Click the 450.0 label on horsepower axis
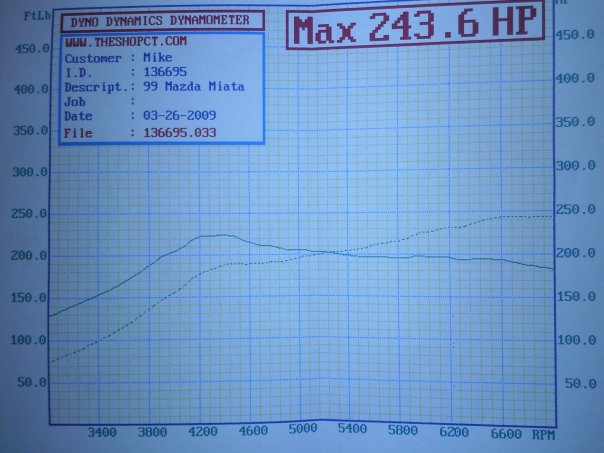Screen dimensions: 604x453 pyautogui.click(x=575, y=35)
